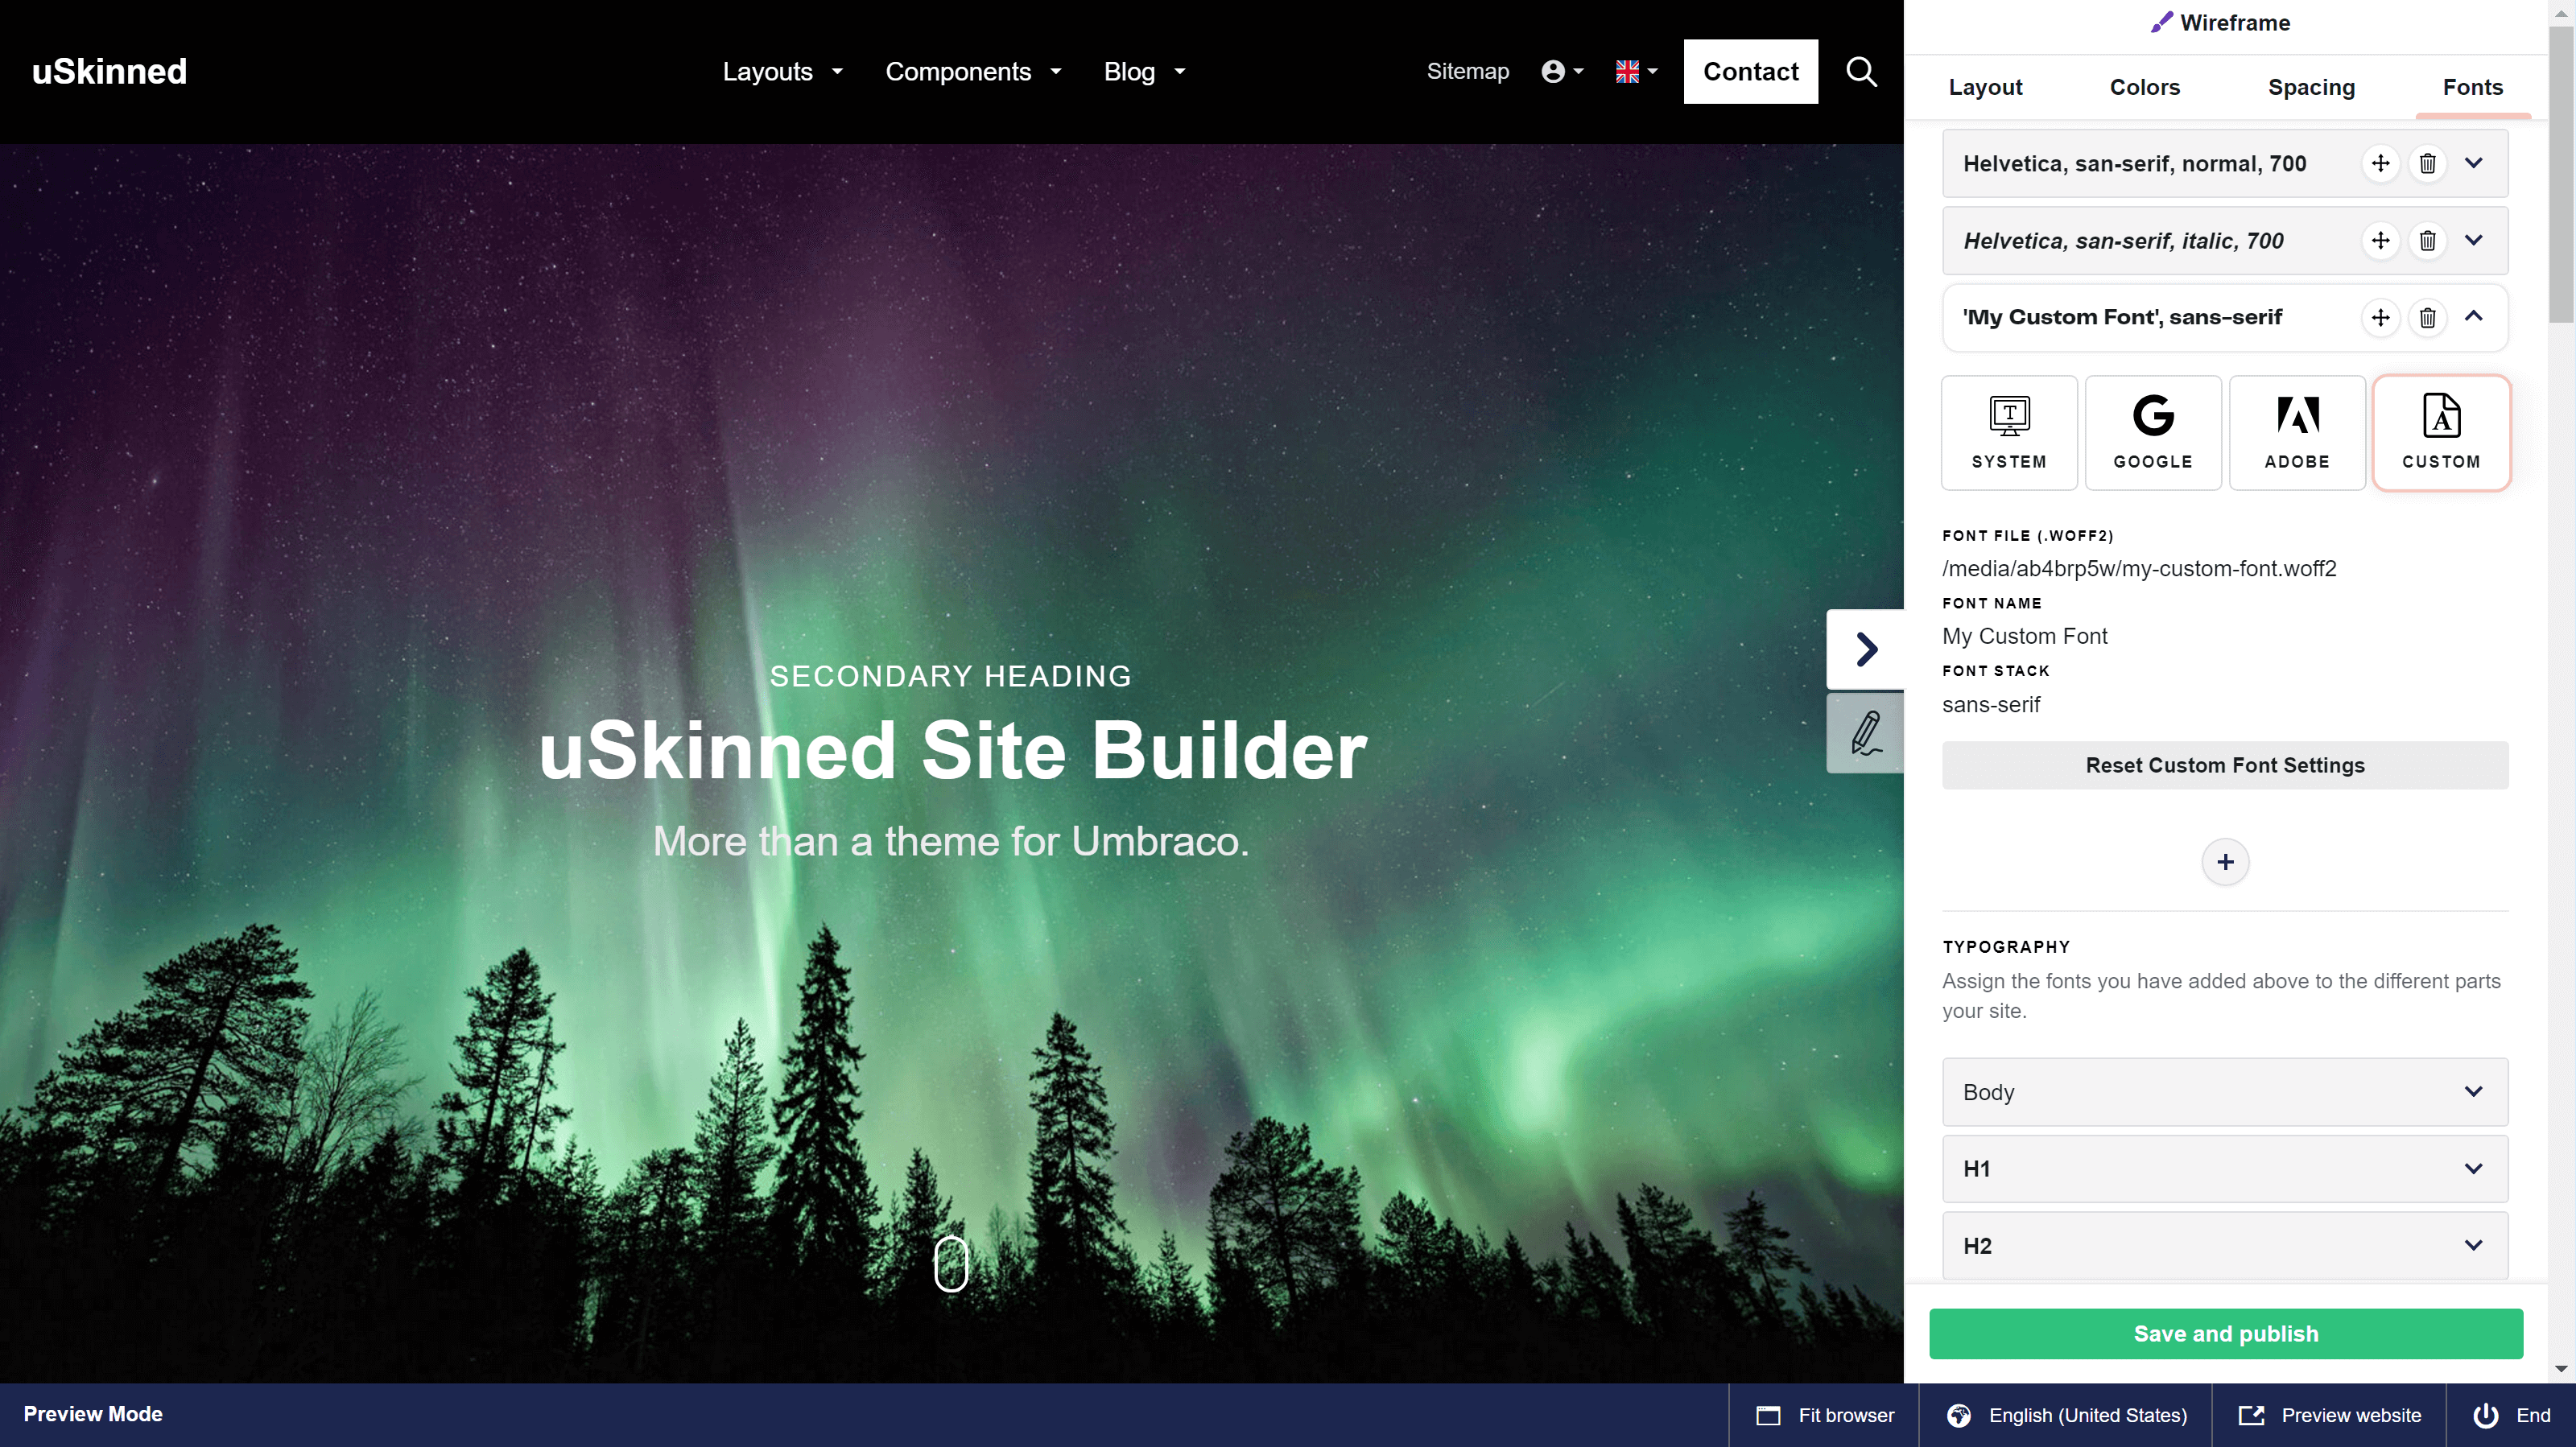Click the 'uSkinned Site Builder' heading
This screenshot has height=1447, width=2576.
(952, 750)
